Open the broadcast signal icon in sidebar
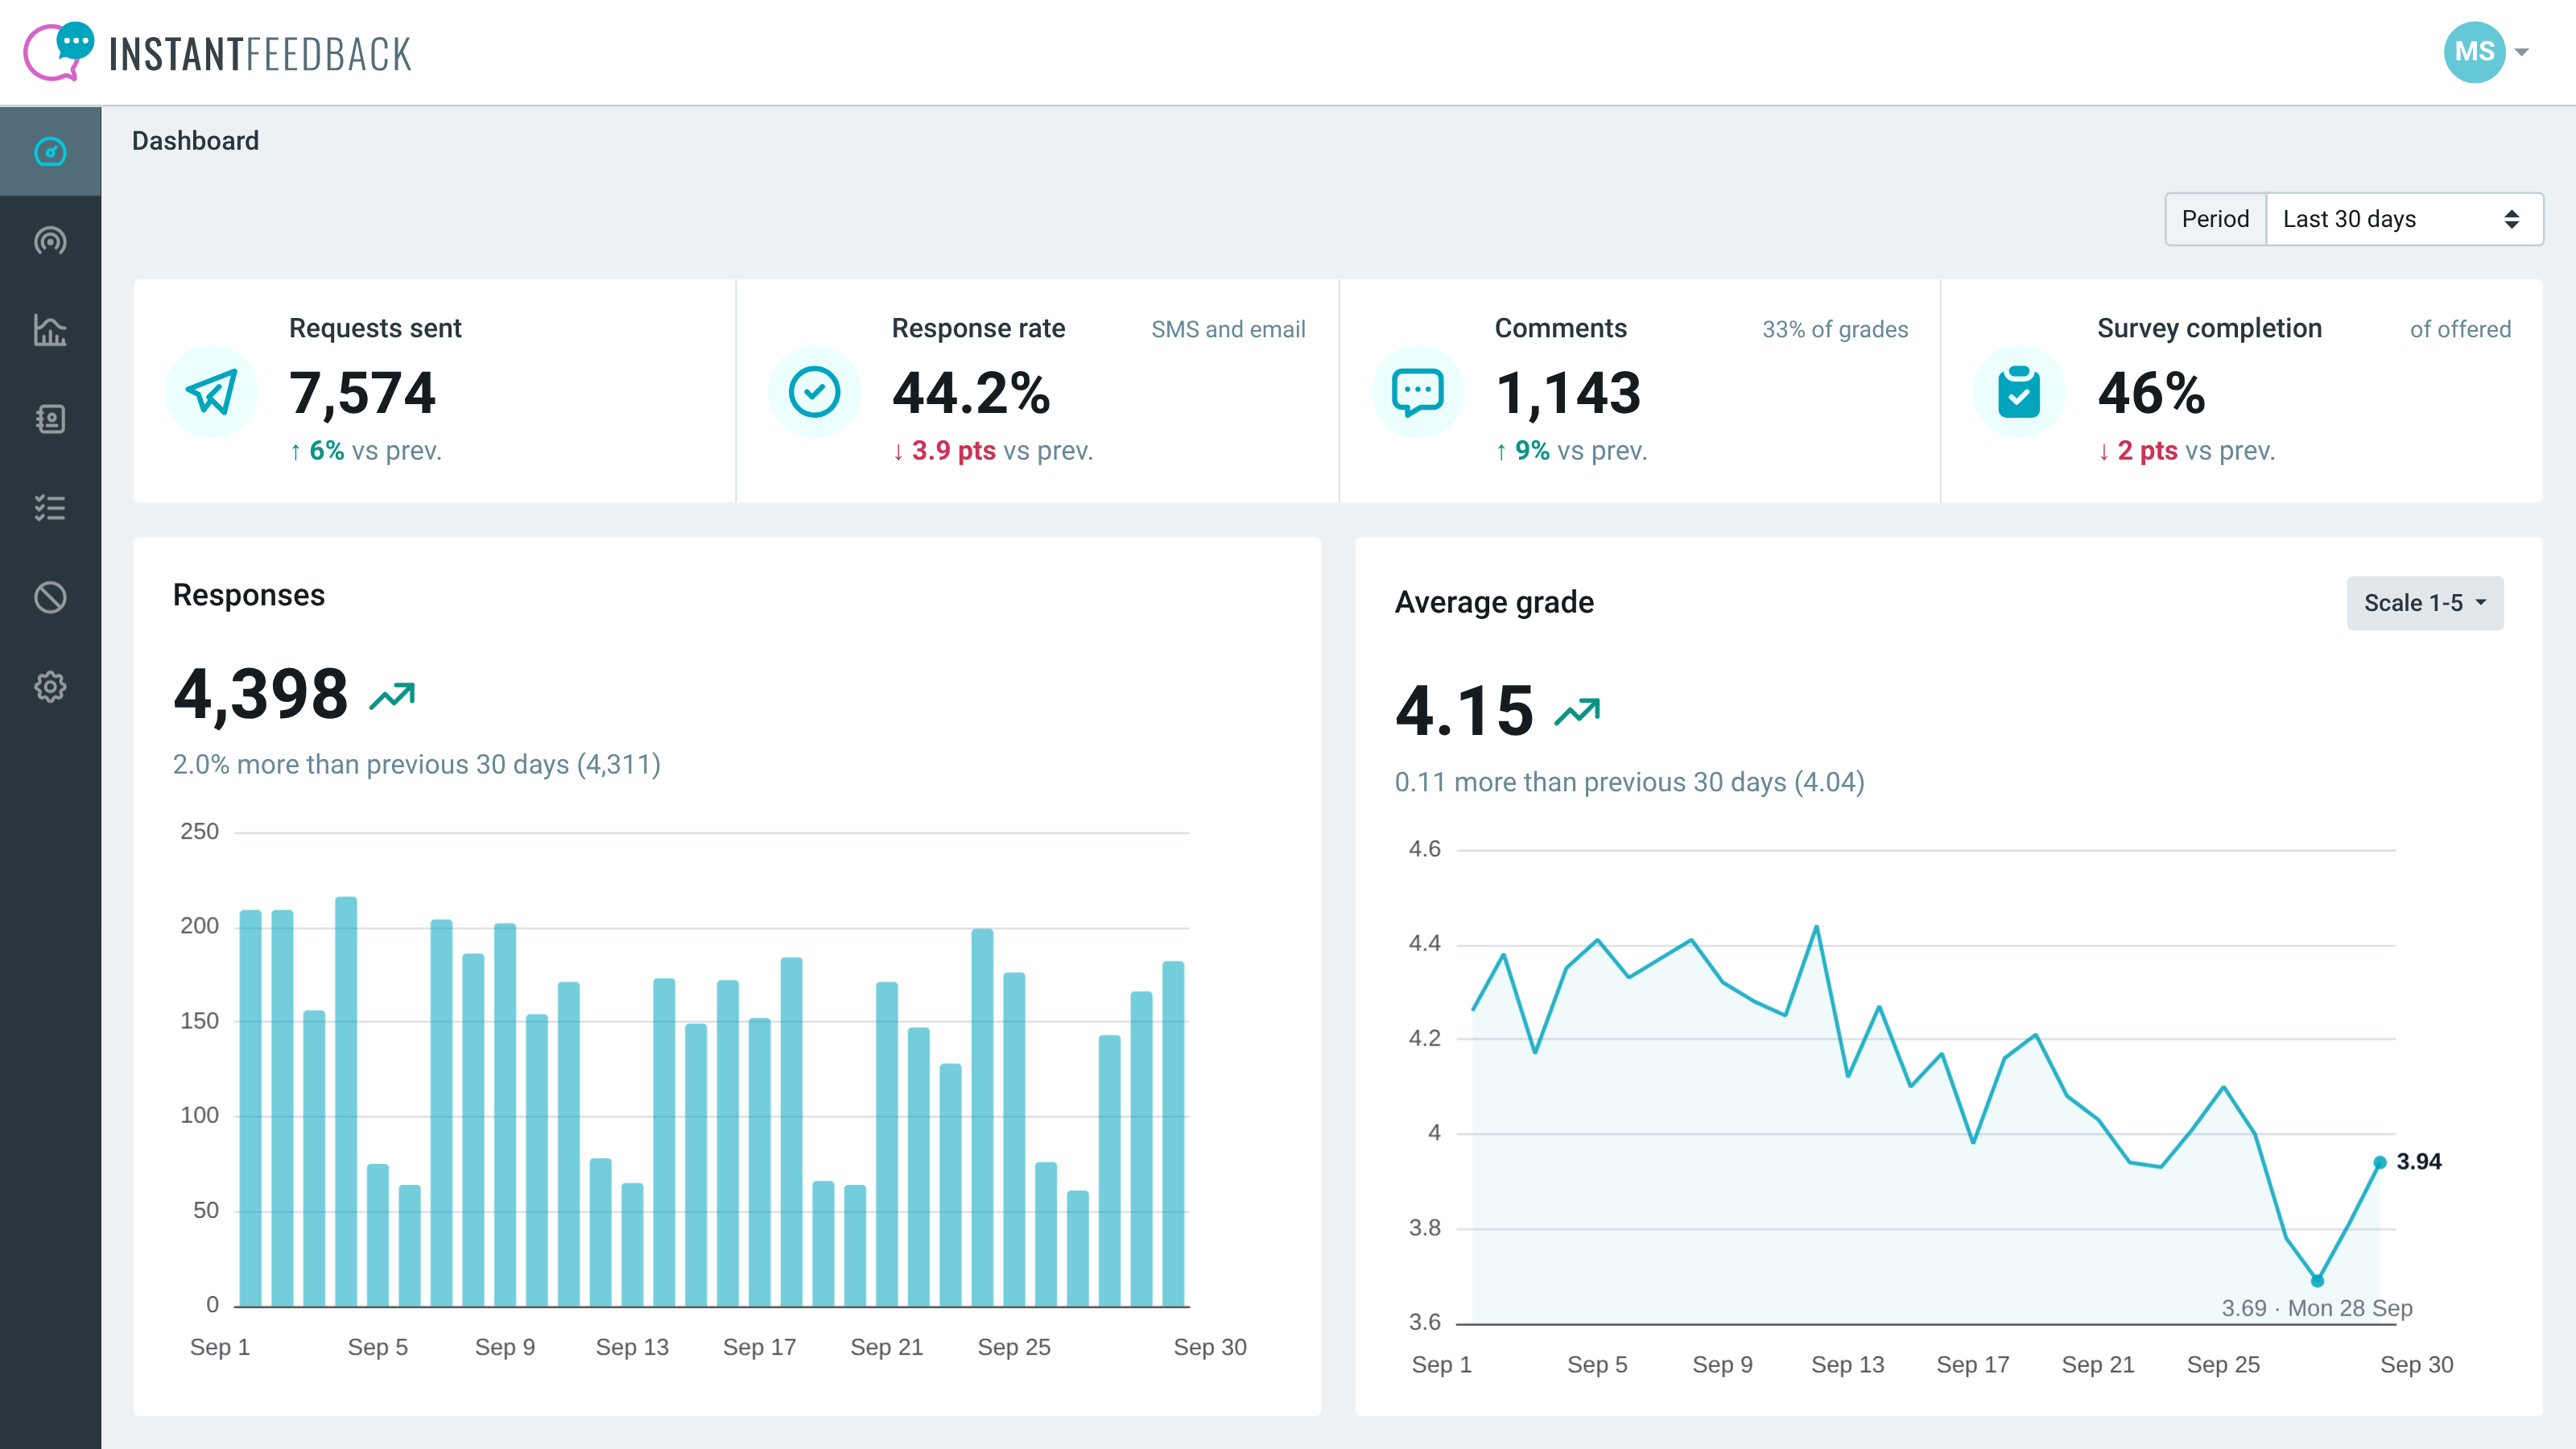Image resolution: width=2576 pixels, height=1449 pixels. pos(50,241)
